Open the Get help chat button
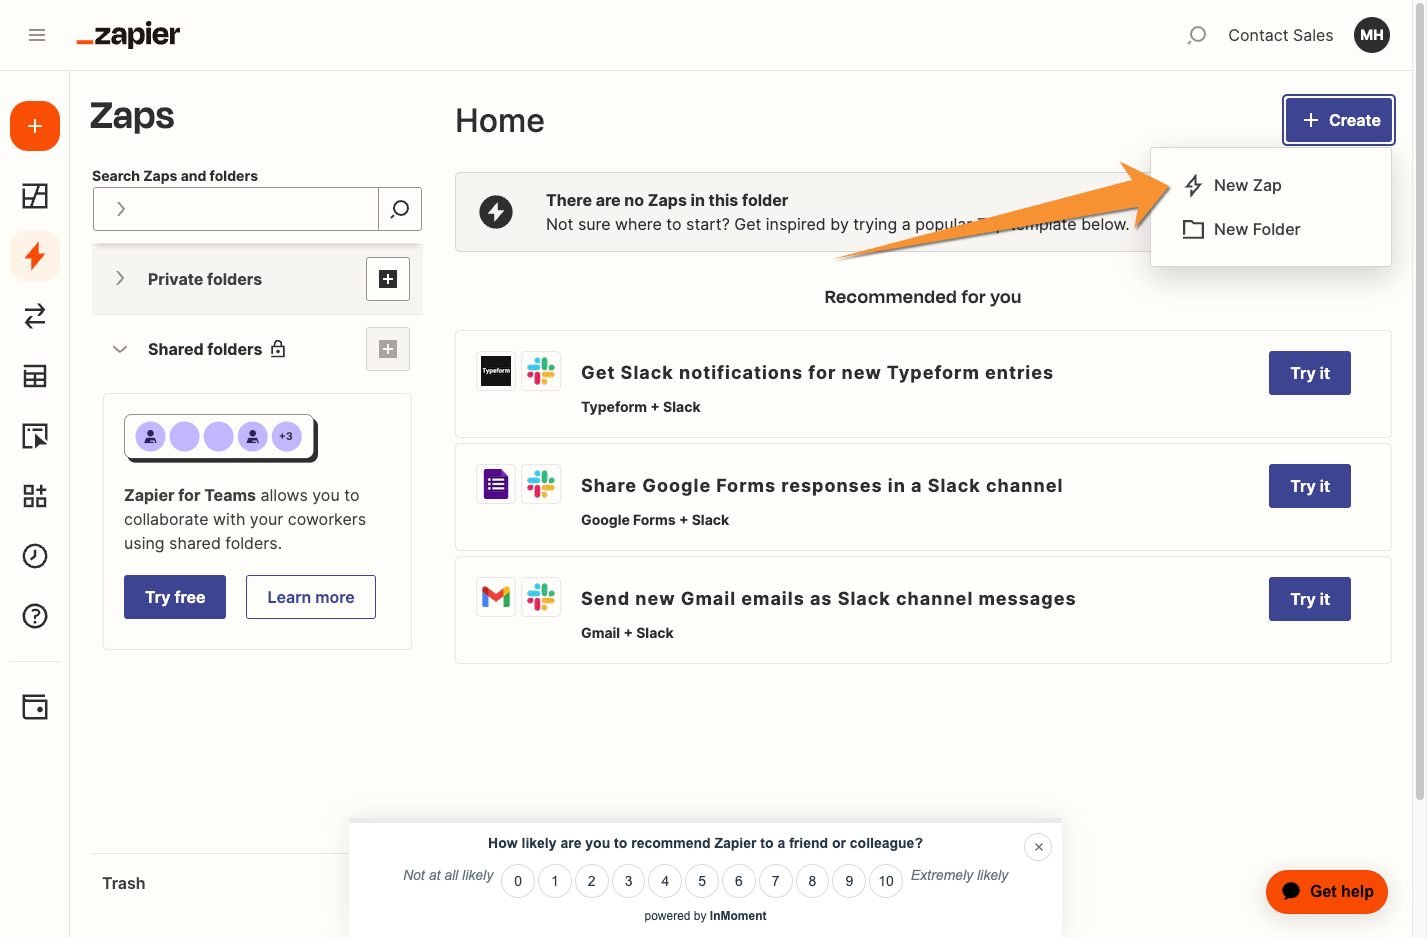1427x938 pixels. 1327,892
